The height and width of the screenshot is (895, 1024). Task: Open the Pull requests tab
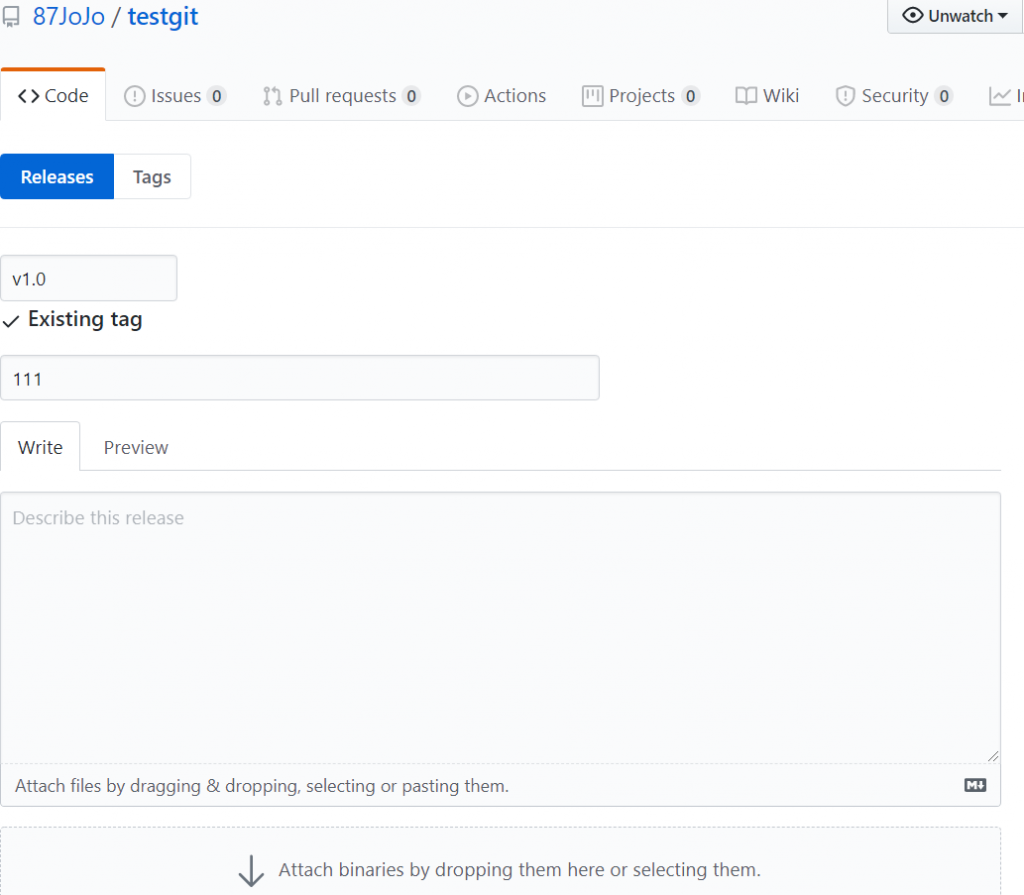click(x=341, y=95)
